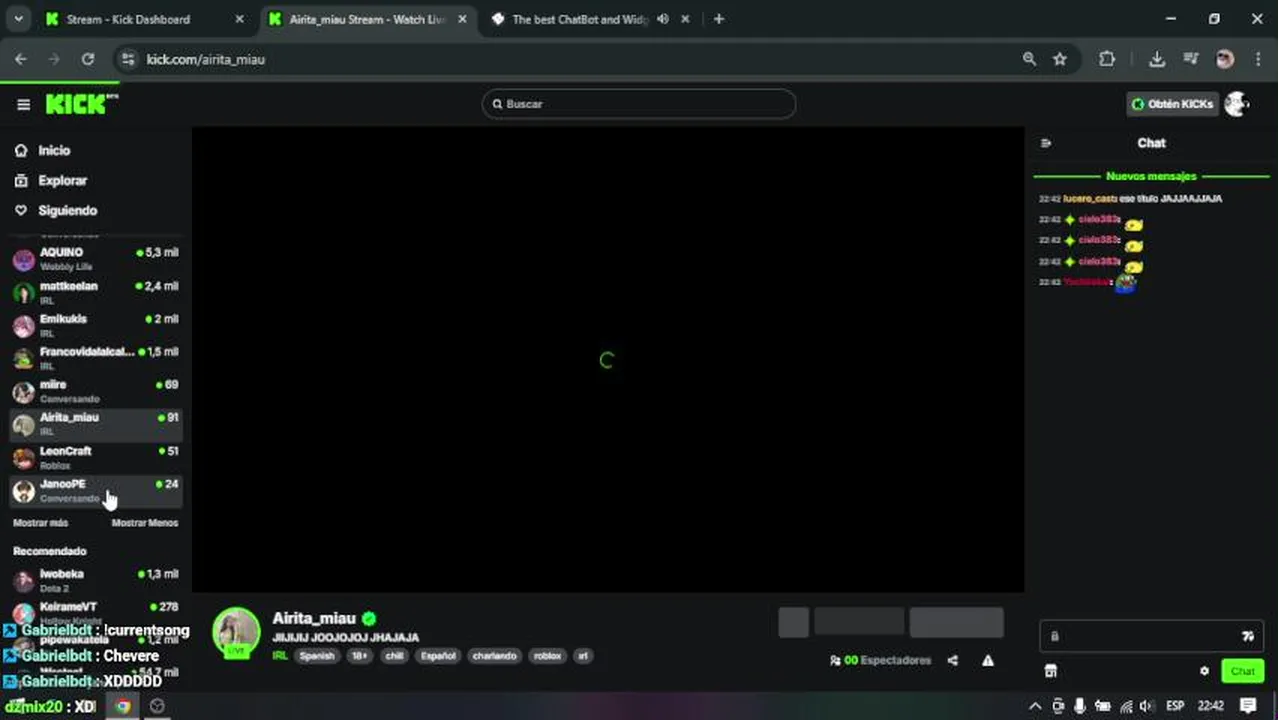This screenshot has height=720, width=1278.
Task: Select the roblox tag
Action: point(548,656)
